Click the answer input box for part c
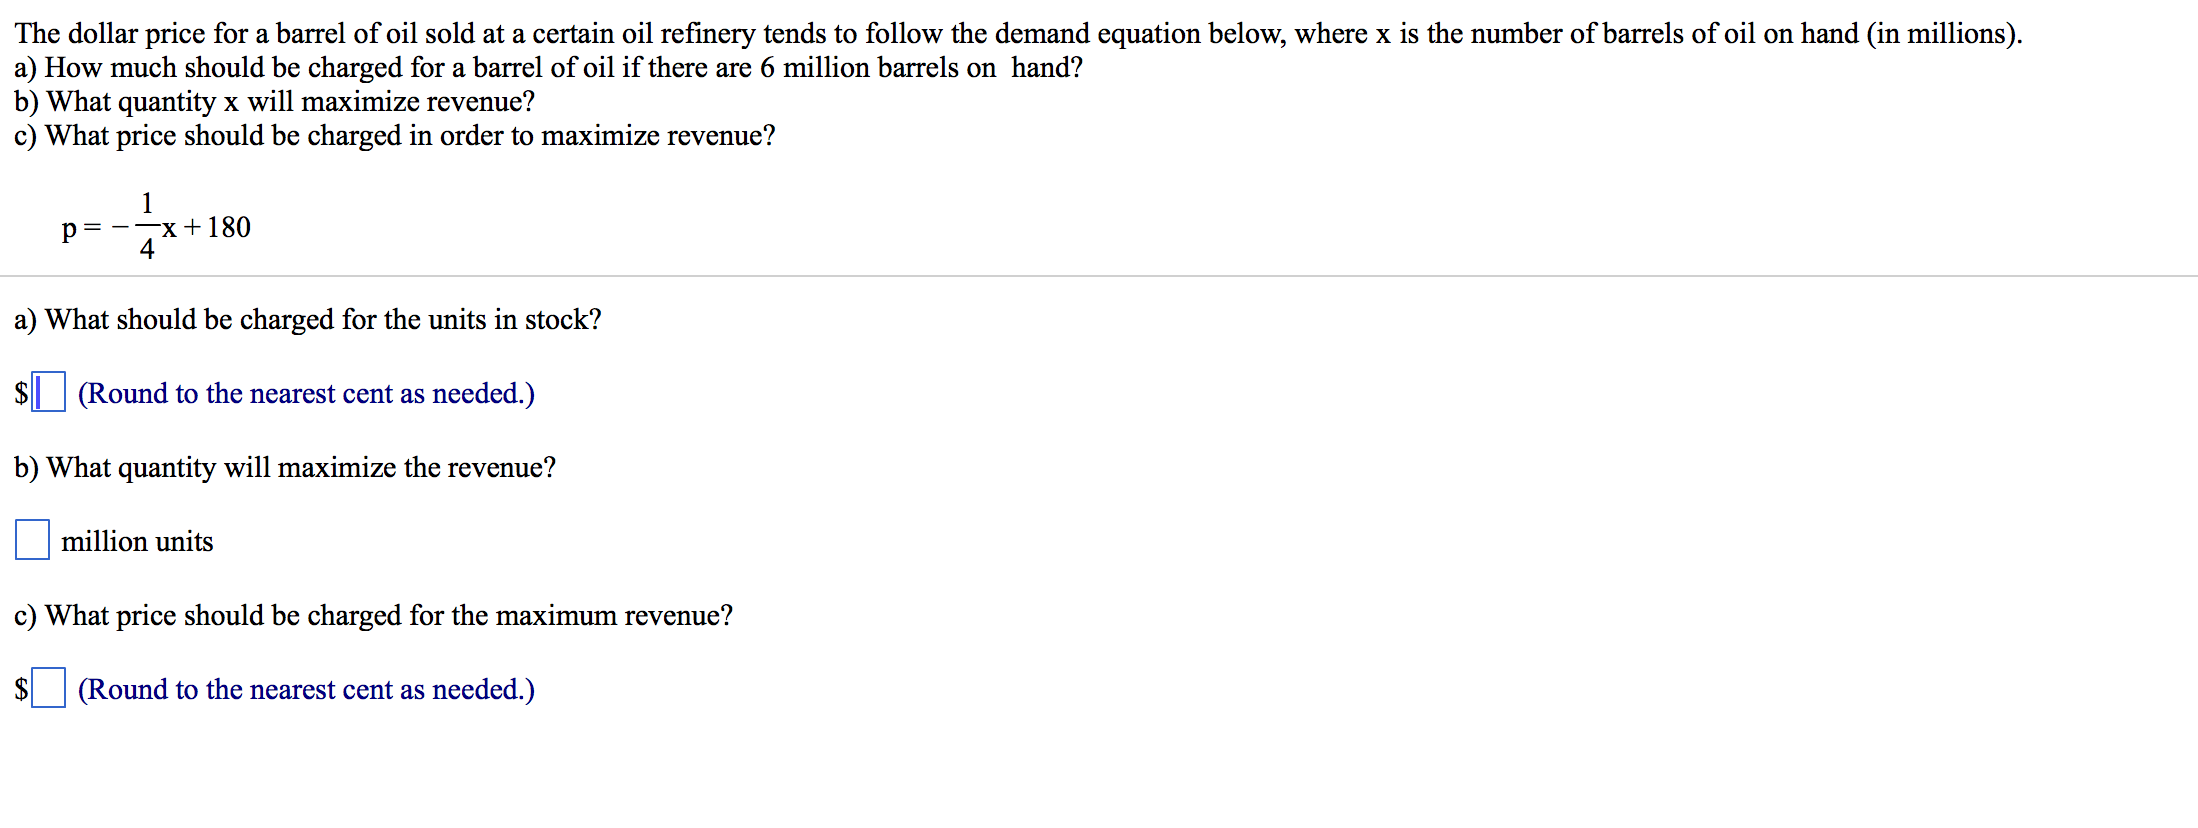The width and height of the screenshot is (2198, 828). pos(49,688)
